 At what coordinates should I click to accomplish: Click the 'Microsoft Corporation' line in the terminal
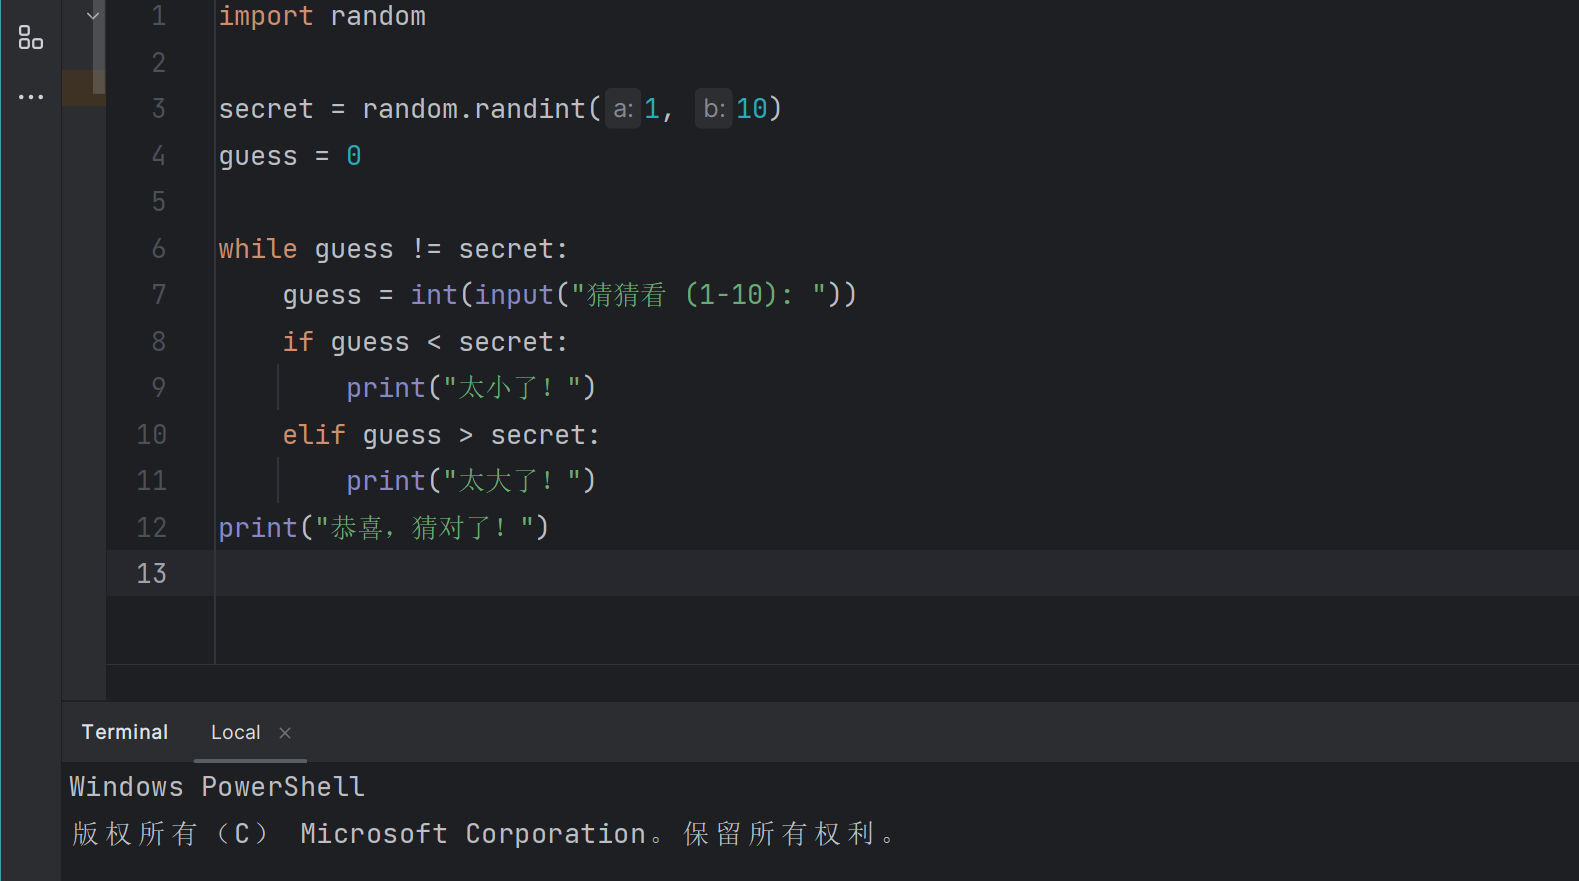pyautogui.click(x=473, y=834)
